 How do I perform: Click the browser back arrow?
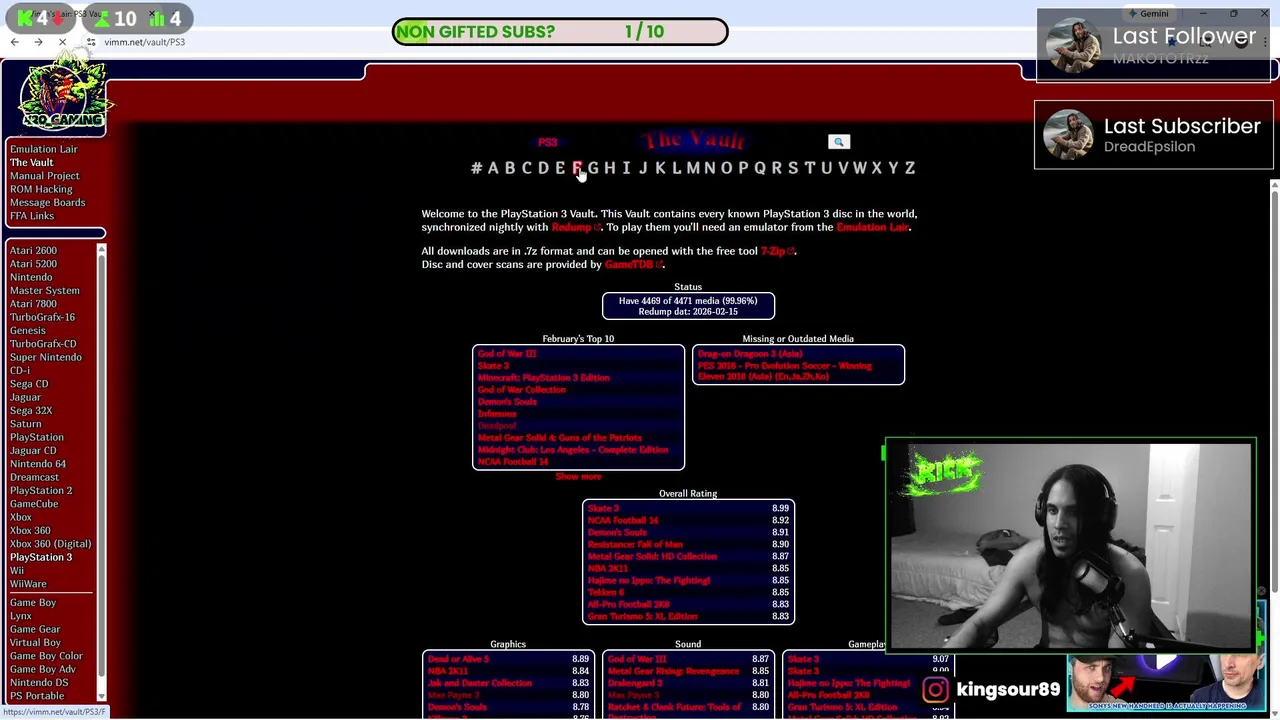14,42
